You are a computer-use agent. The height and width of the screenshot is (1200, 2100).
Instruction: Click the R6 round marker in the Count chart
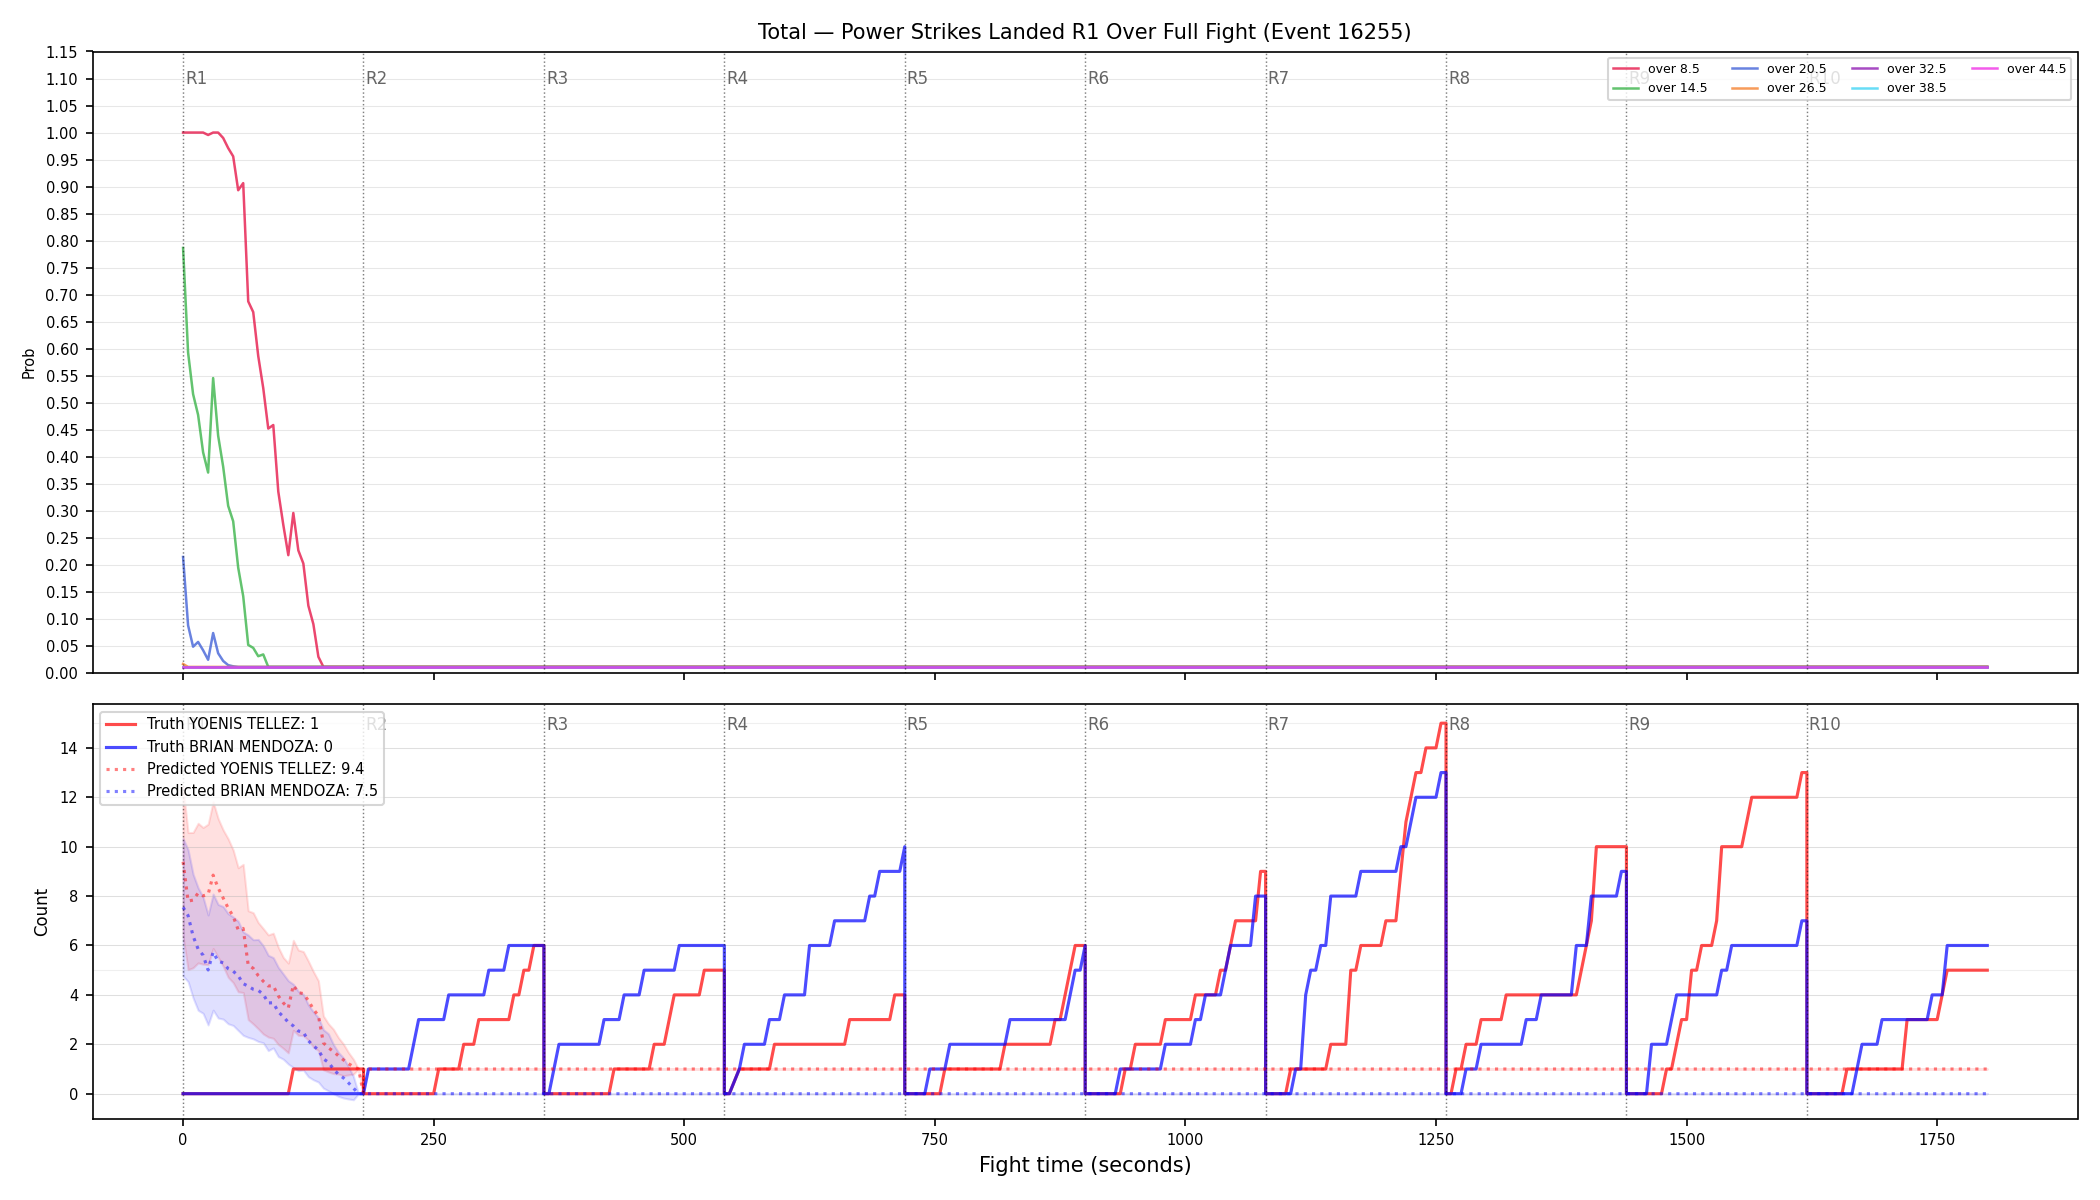click(1098, 724)
